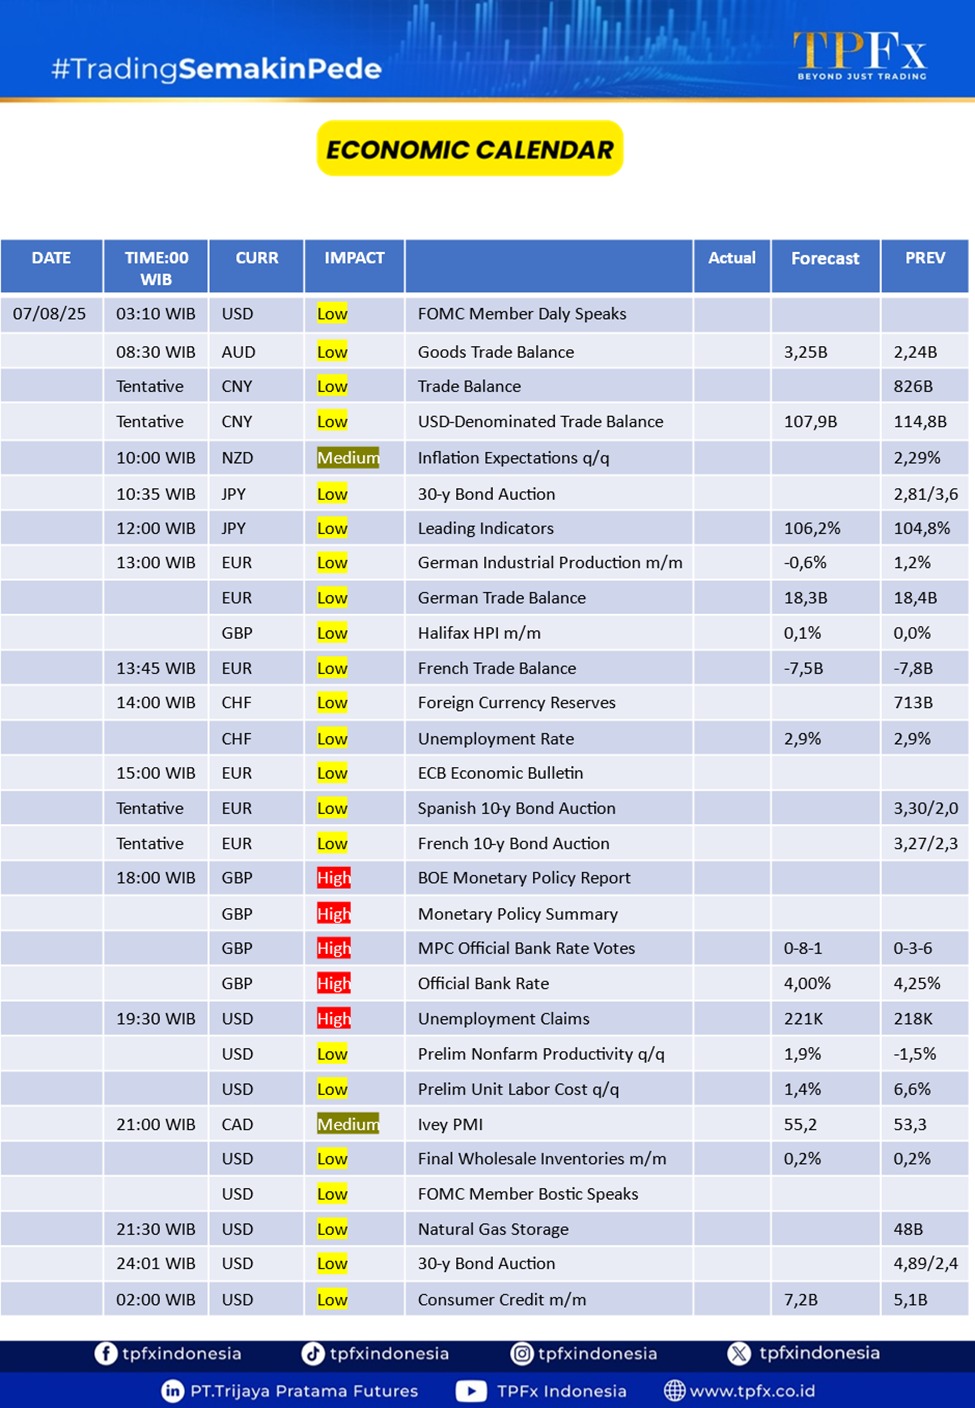Click the red High tag for Official Bank Rate
The image size is (975, 1408).
point(333,983)
